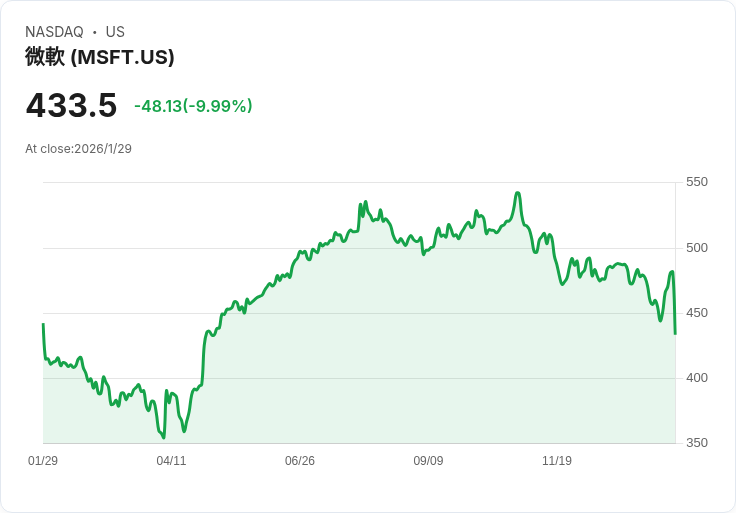
Task: Click the 09/09 date on x-axis
Action: tap(428, 461)
